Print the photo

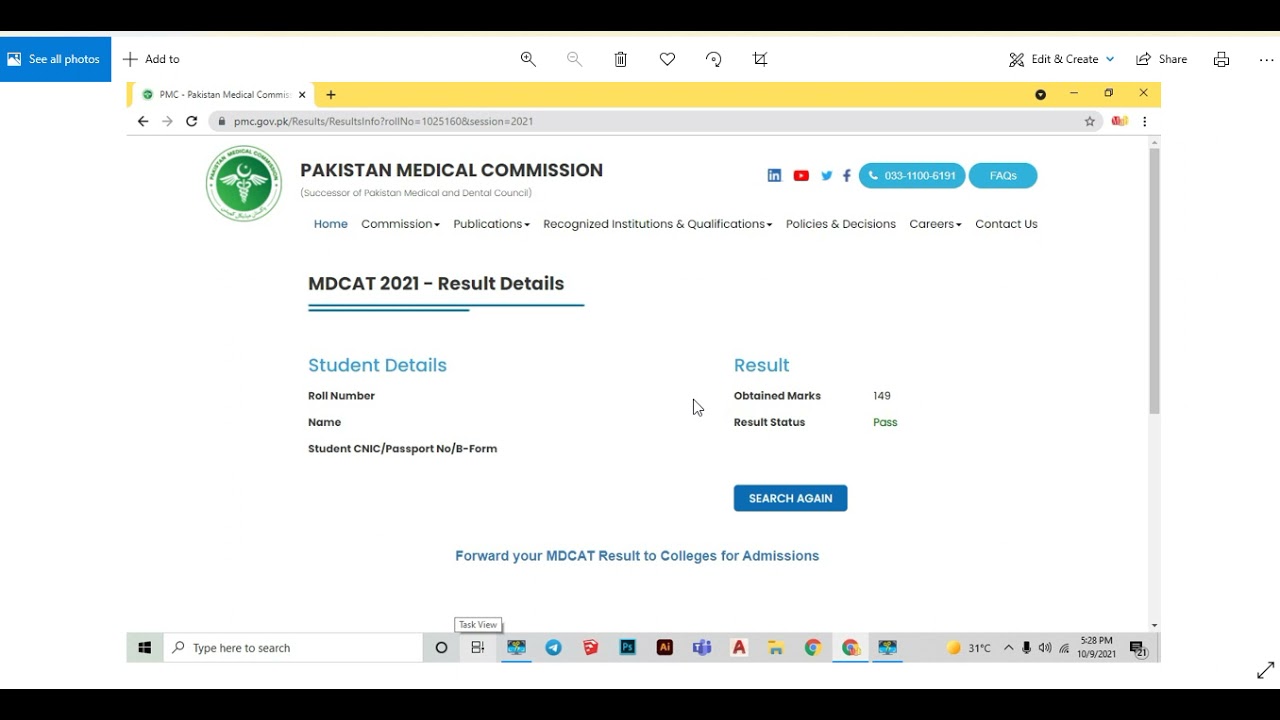point(1221,59)
